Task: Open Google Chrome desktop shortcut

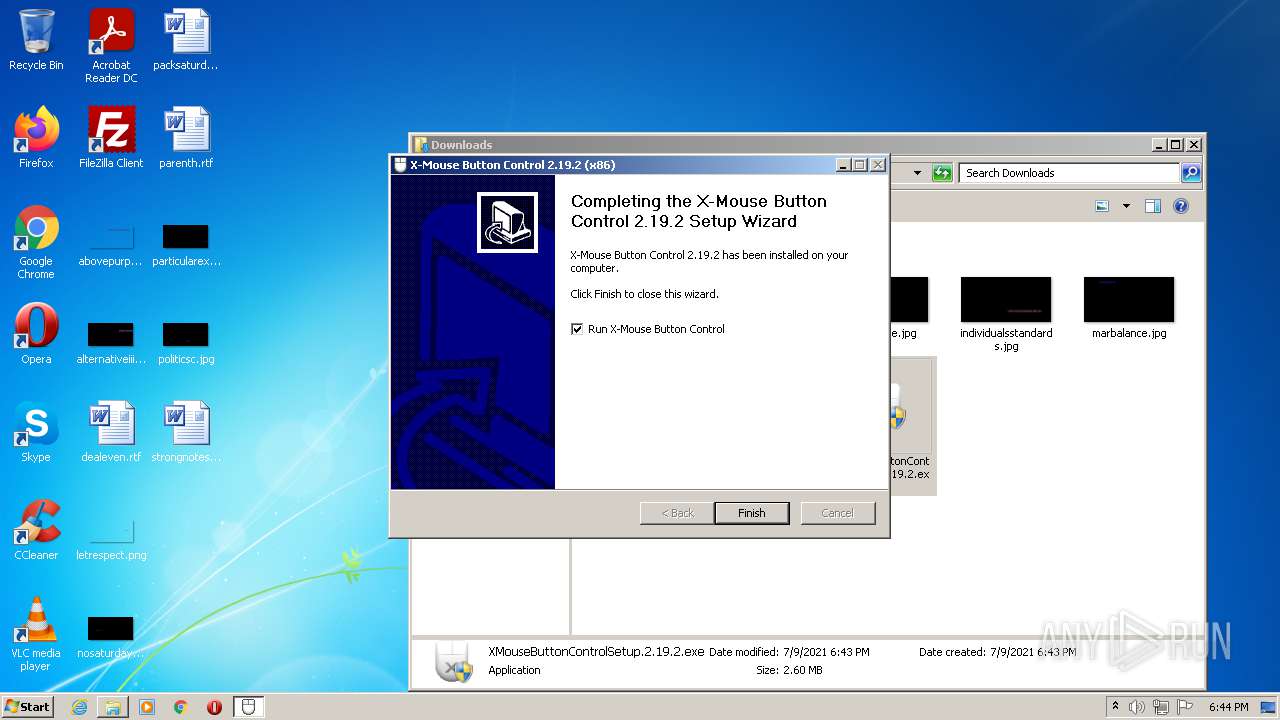Action: [36, 242]
